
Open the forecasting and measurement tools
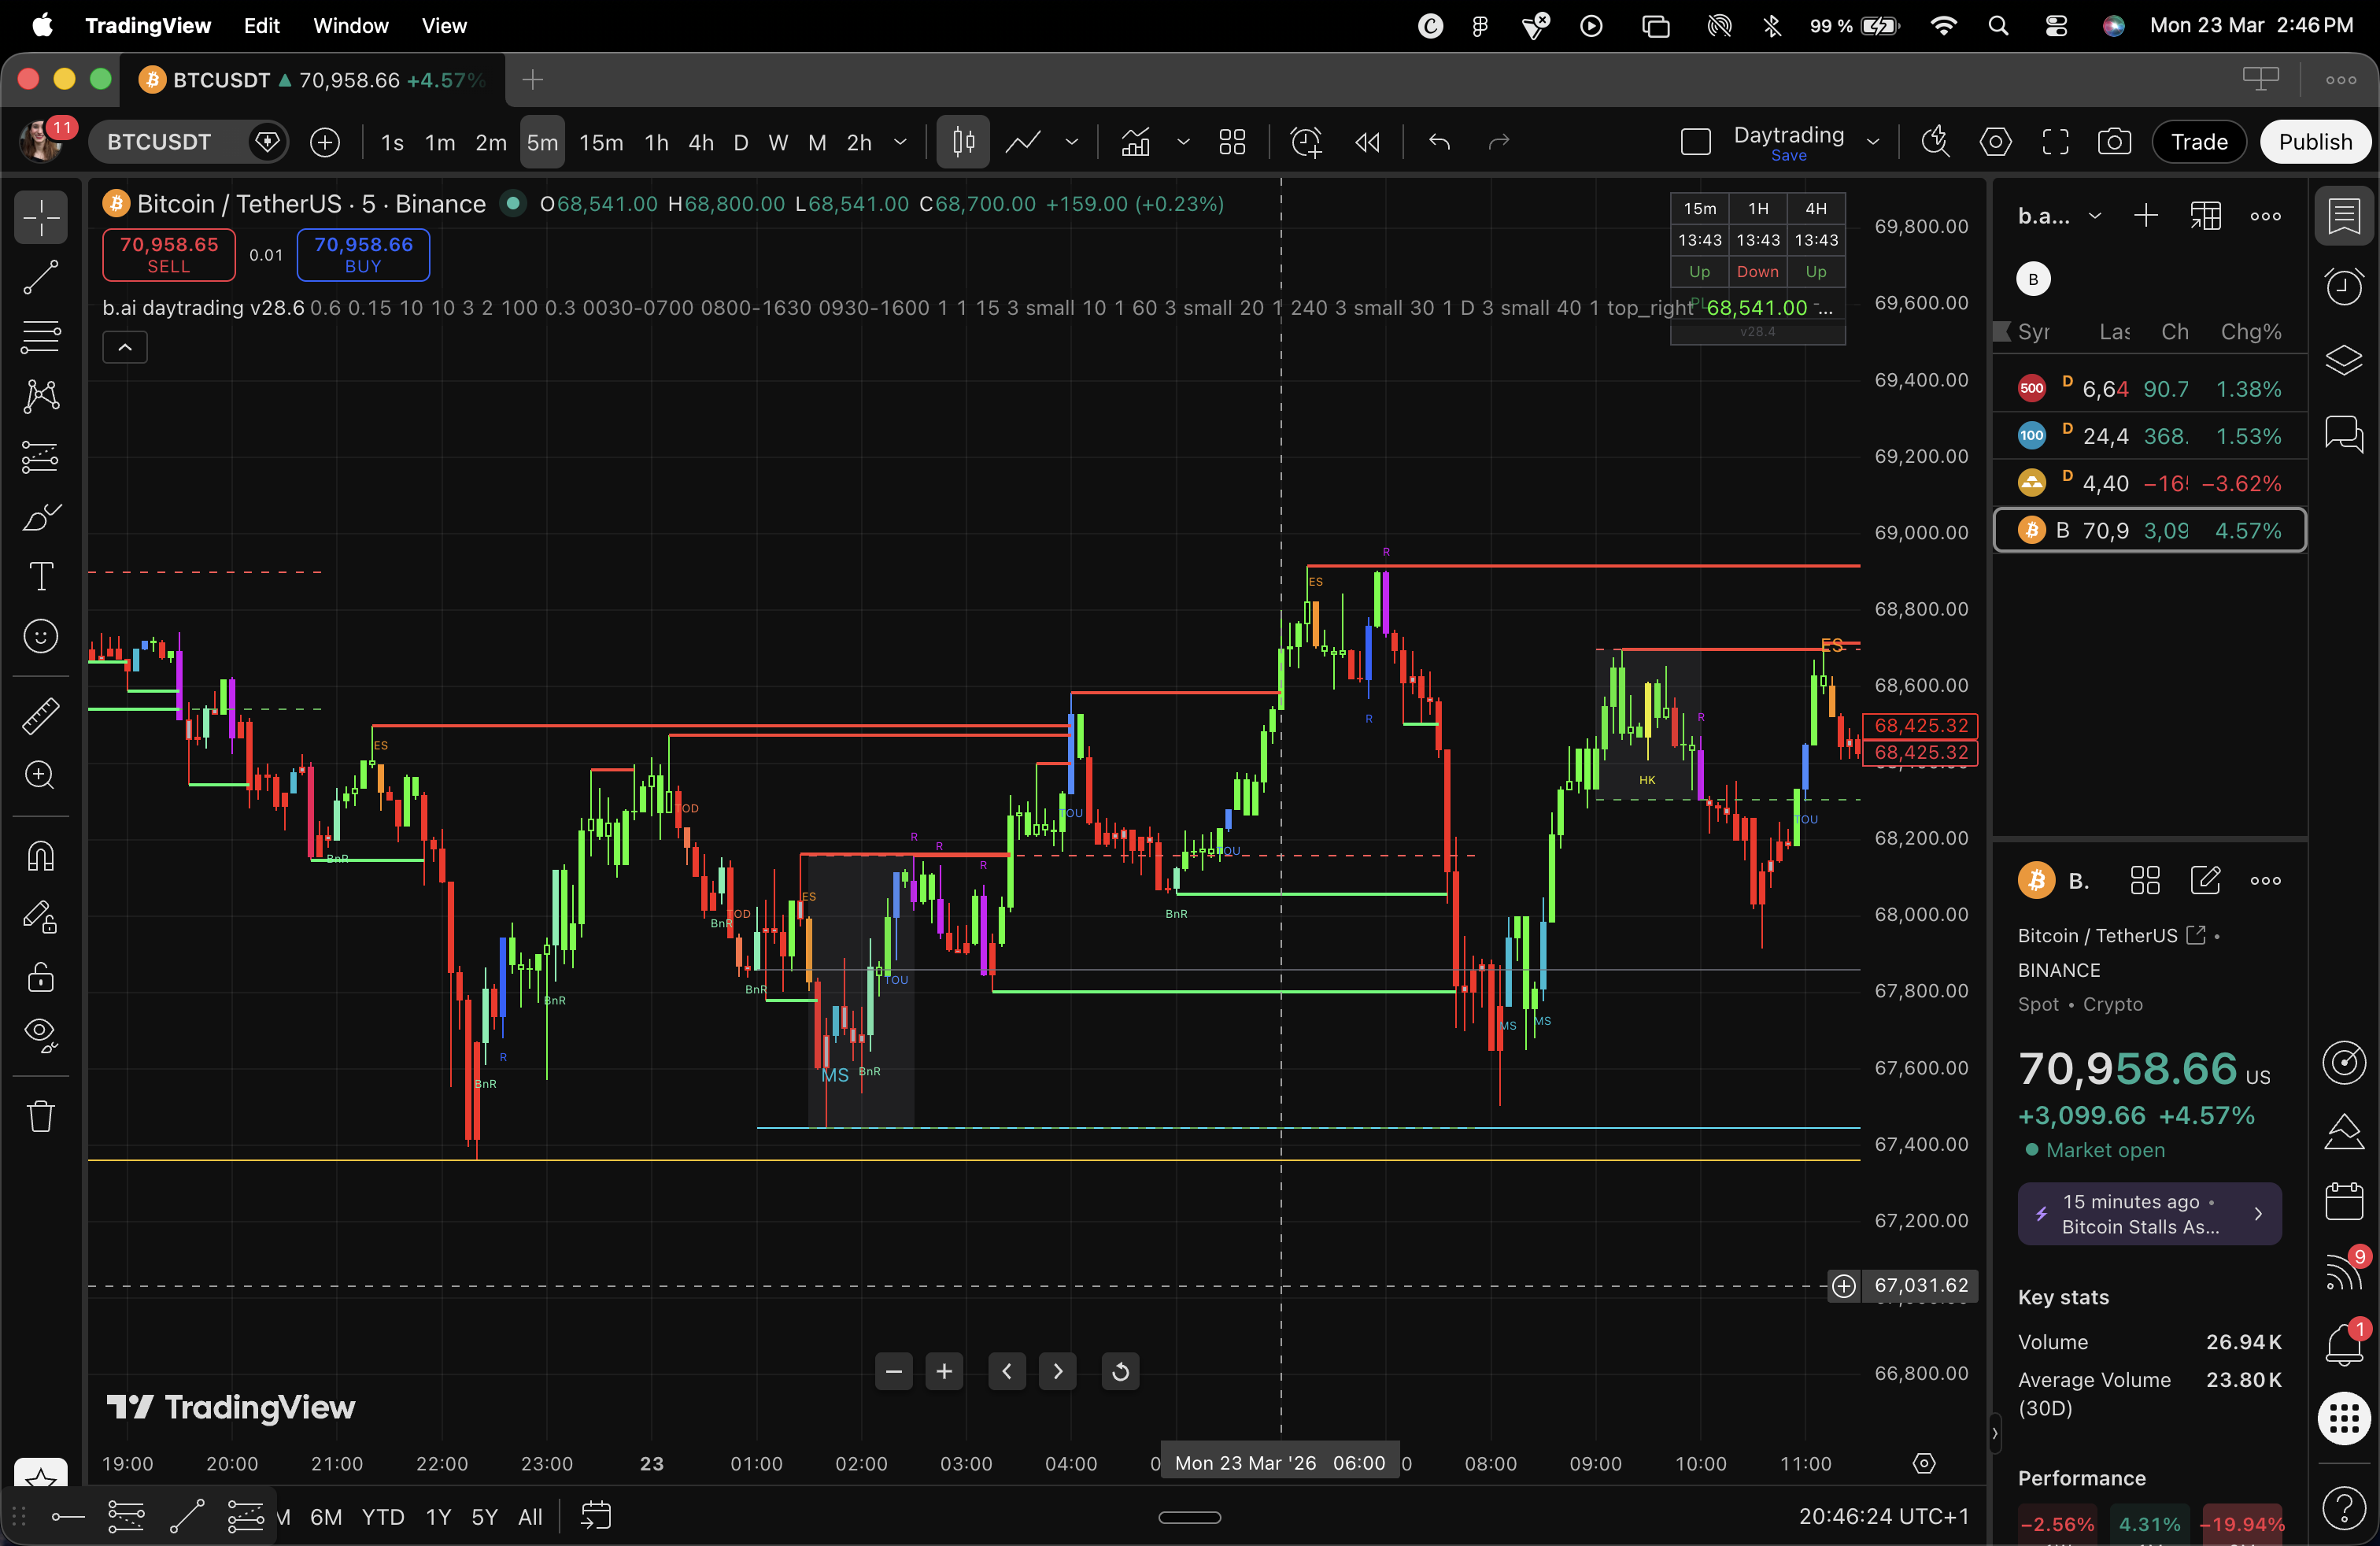41,457
